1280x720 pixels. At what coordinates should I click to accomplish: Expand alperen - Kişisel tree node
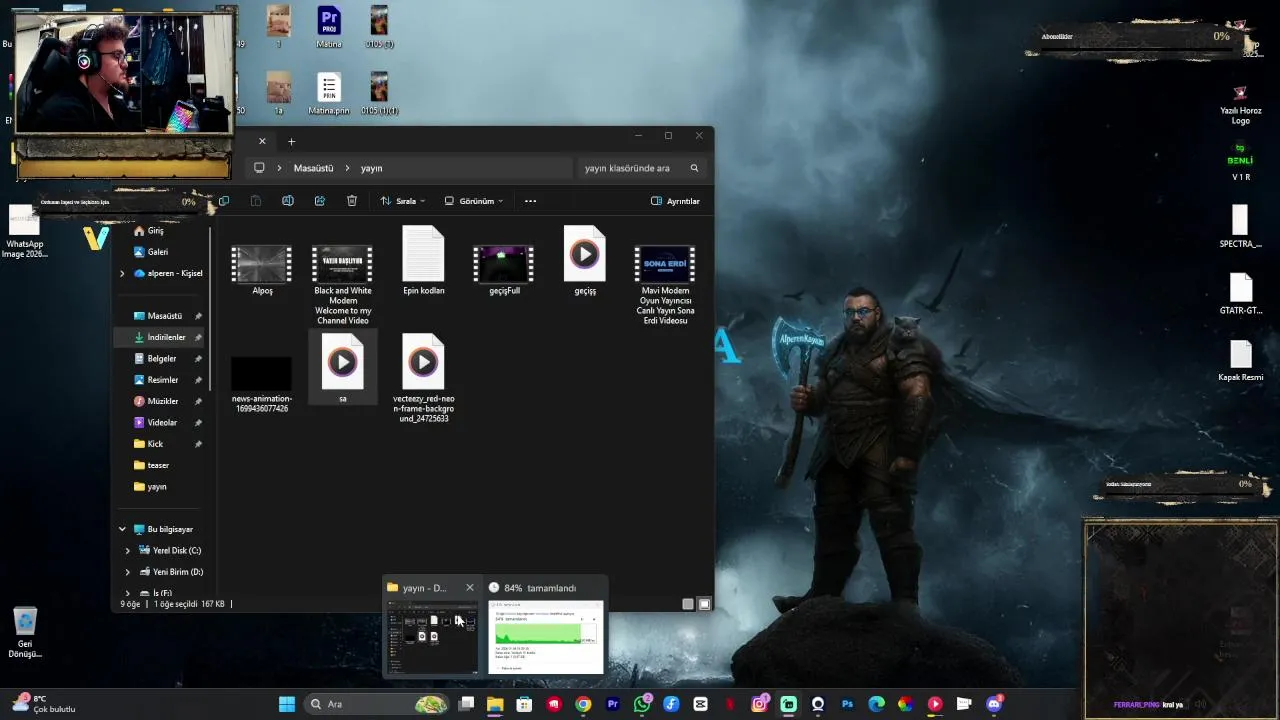click(x=123, y=273)
